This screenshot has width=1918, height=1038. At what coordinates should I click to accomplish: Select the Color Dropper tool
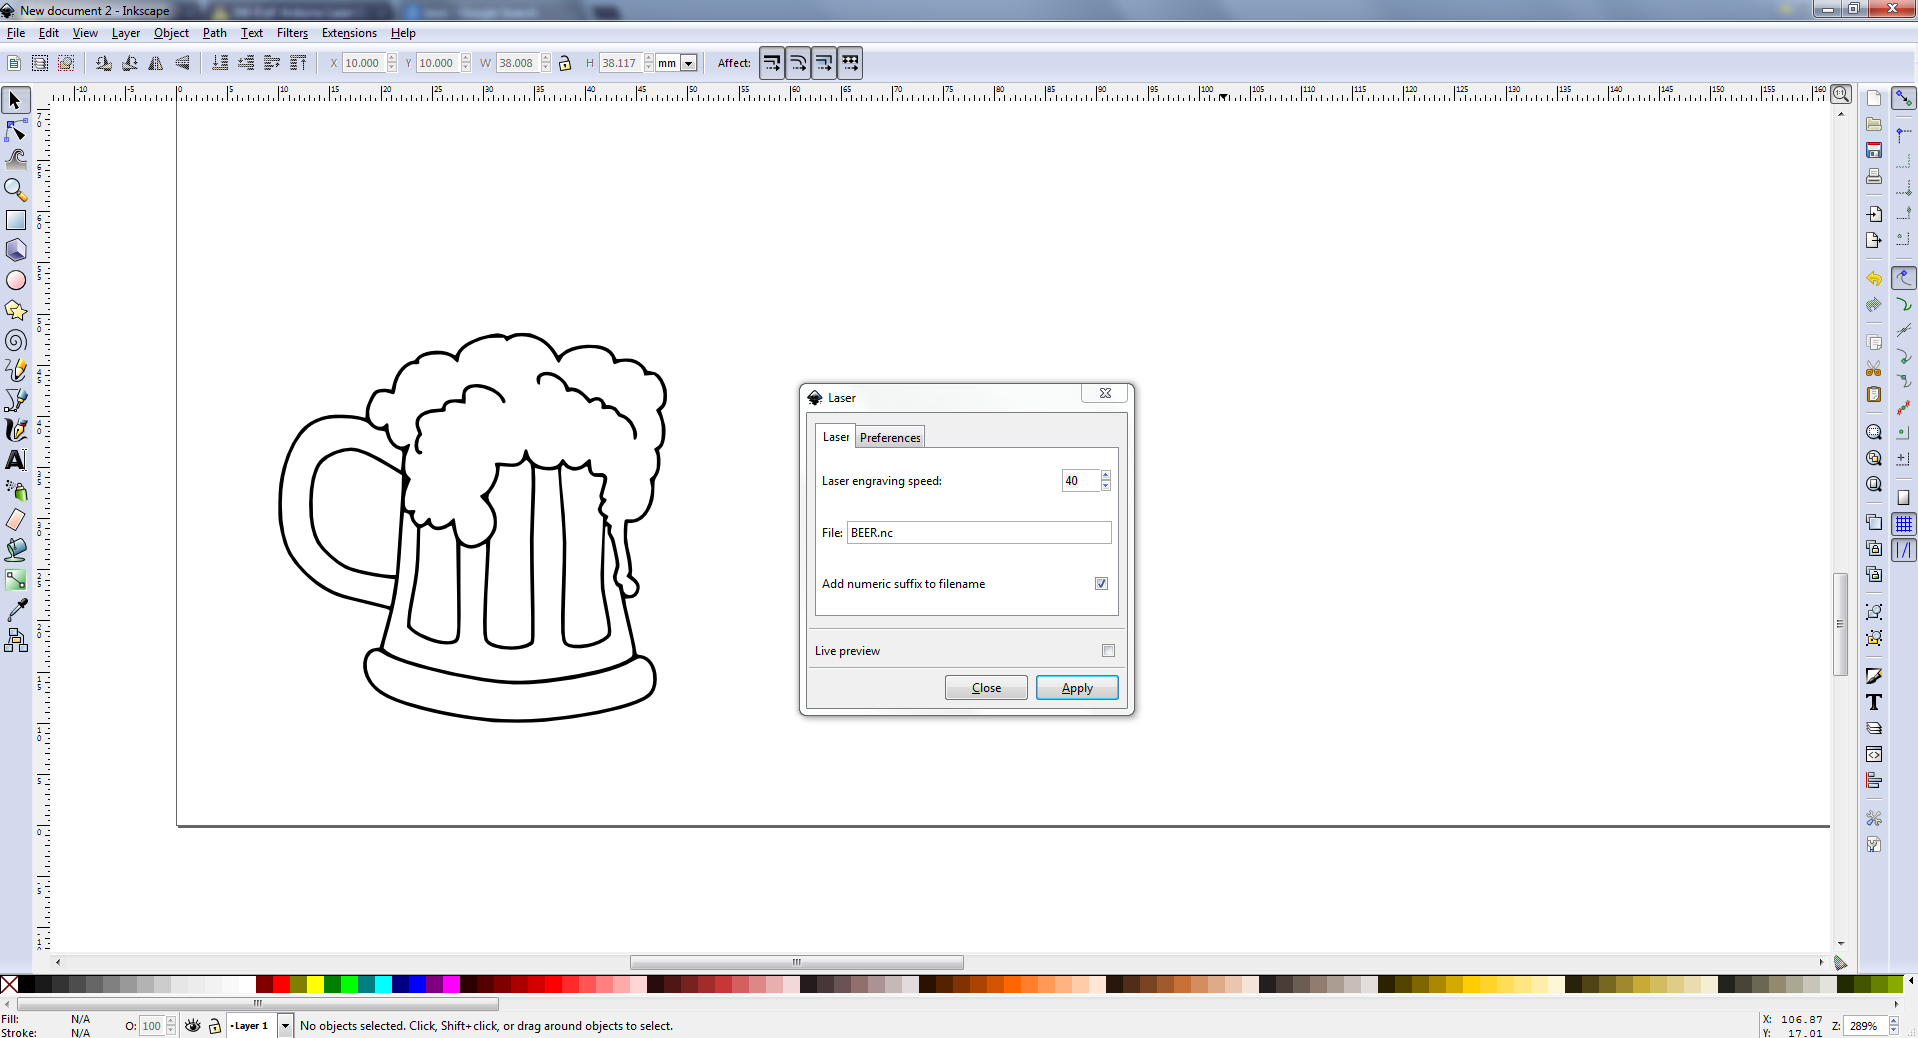pyautogui.click(x=16, y=610)
